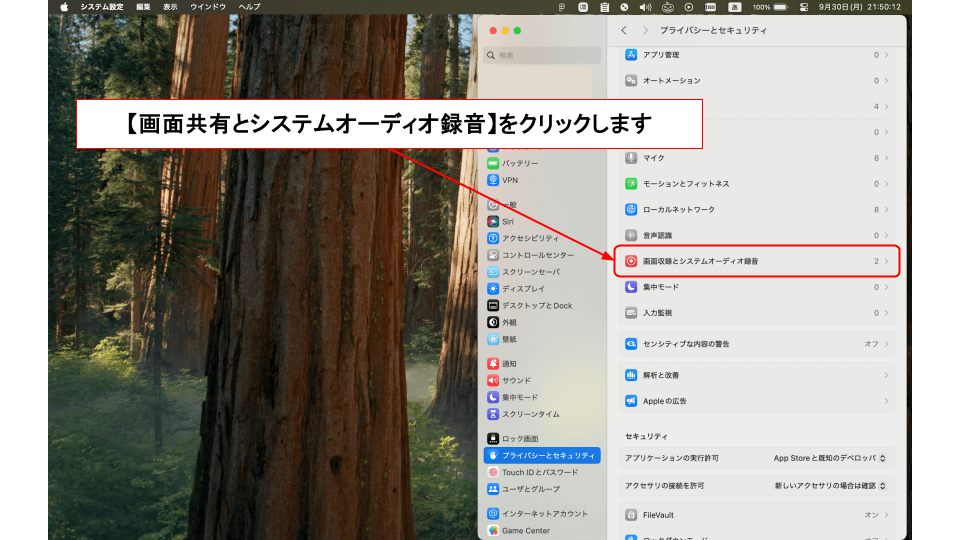Select Game Center in the sidebar
This screenshot has height=540, width=960.
525,530
